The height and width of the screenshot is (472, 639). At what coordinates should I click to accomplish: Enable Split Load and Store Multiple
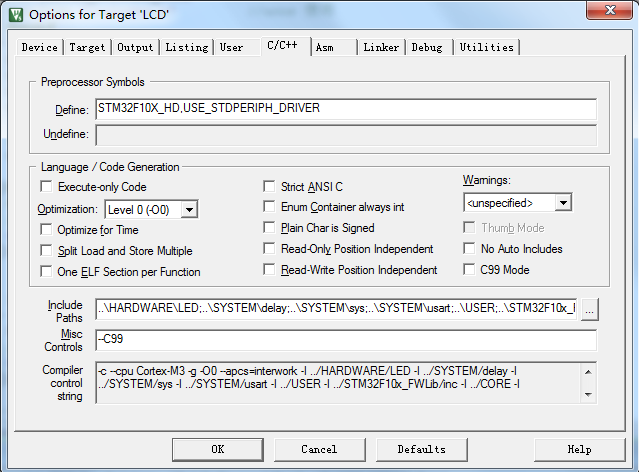coord(46,250)
